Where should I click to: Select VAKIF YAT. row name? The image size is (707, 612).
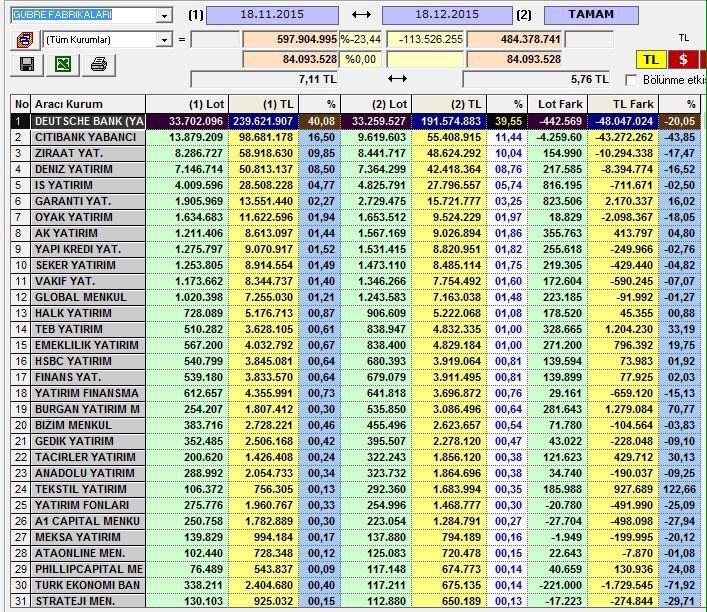click(88, 281)
